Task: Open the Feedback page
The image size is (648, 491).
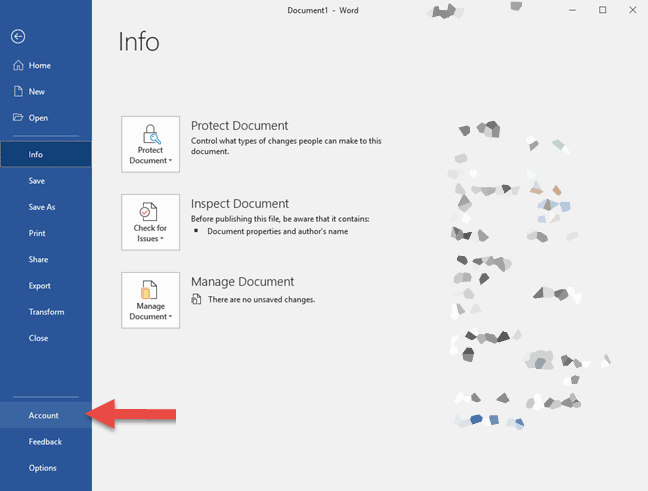Action: pos(46,441)
